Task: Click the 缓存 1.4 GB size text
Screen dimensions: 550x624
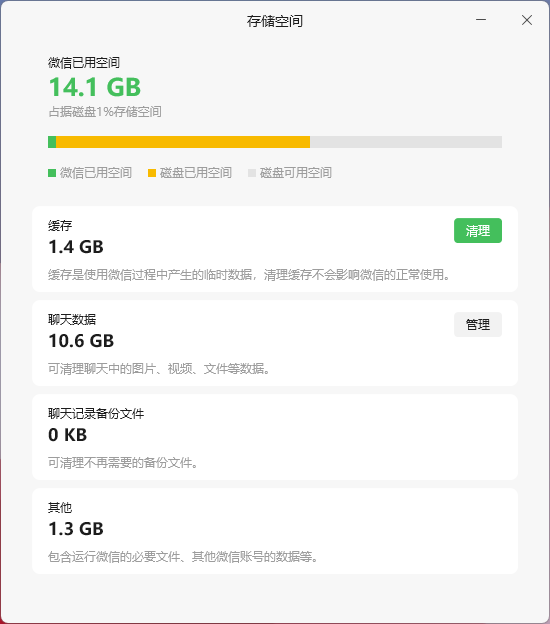Action: coord(76,247)
